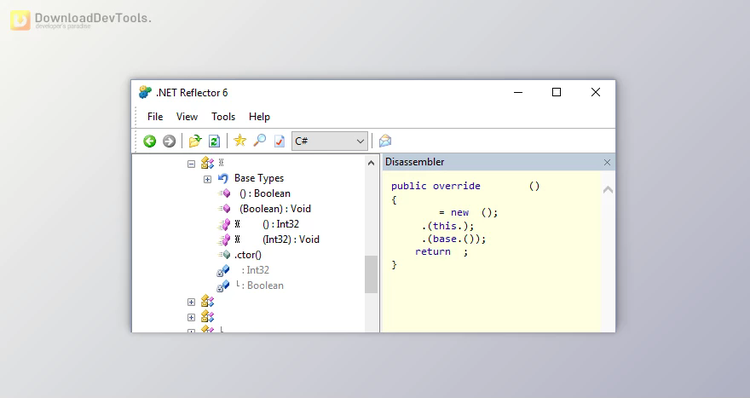Image resolution: width=750 pixels, height=398 pixels.
Task: Select the Base Types tree item
Action: (259, 178)
